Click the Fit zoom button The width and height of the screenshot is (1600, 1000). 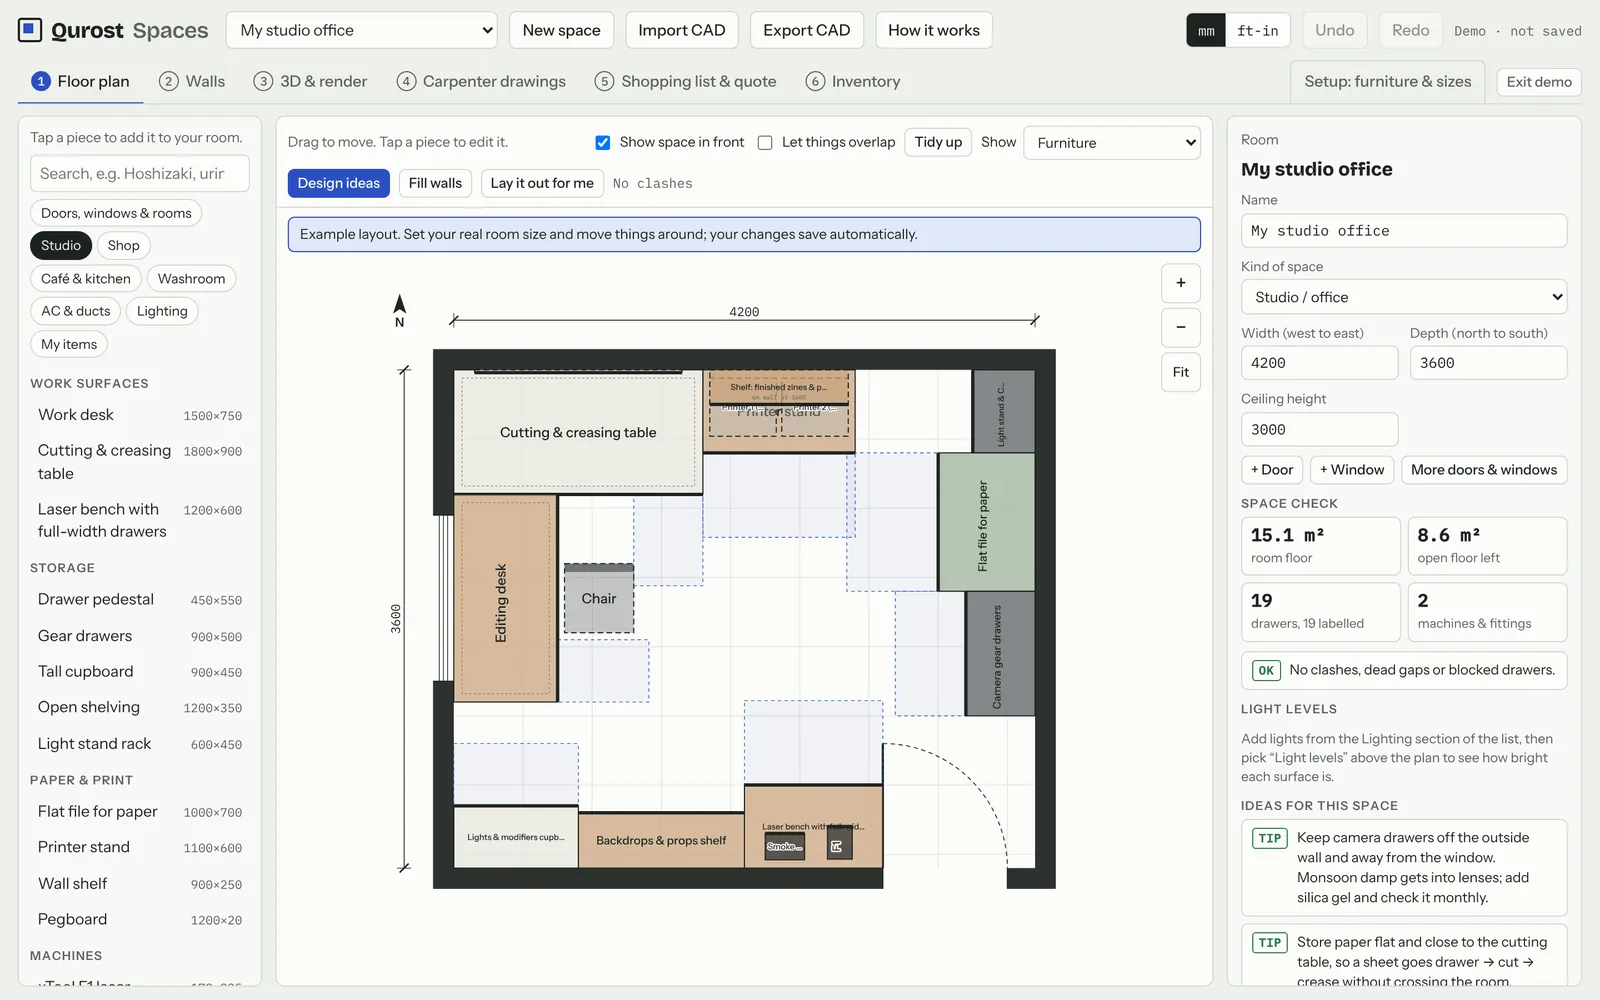click(1181, 372)
